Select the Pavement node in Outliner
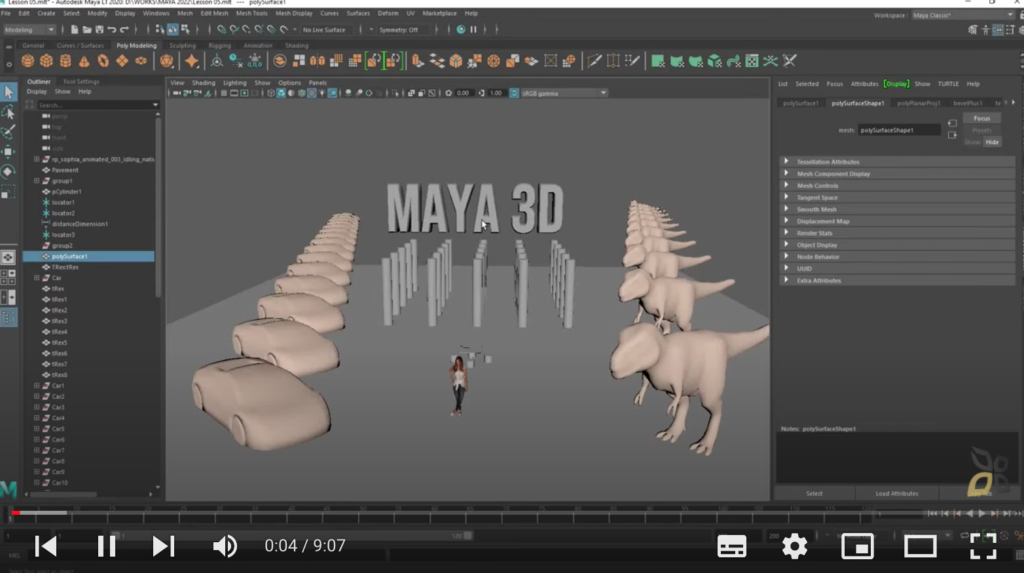The height and width of the screenshot is (573, 1024). [65, 170]
